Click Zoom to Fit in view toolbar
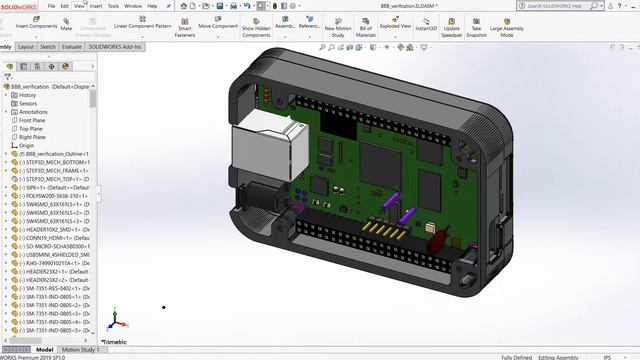The height and width of the screenshot is (360, 640). tap(322, 47)
